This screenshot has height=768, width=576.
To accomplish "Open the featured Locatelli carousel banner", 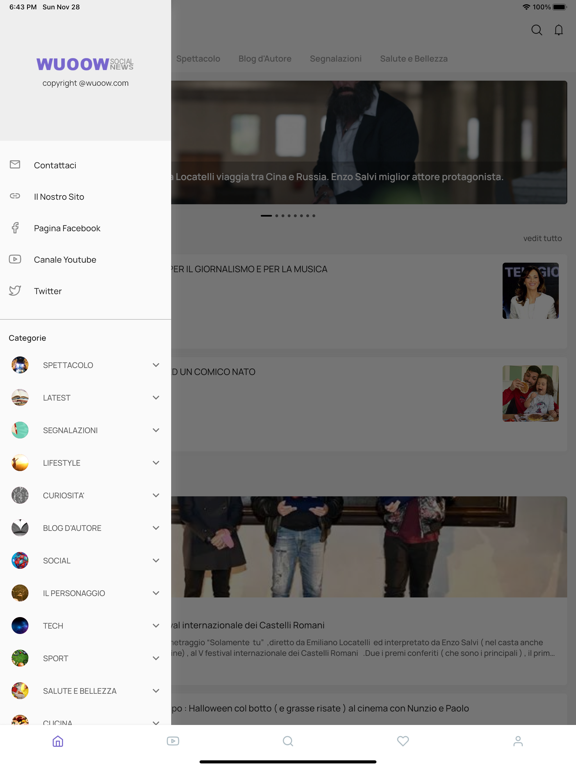I will pyautogui.click(x=369, y=143).
